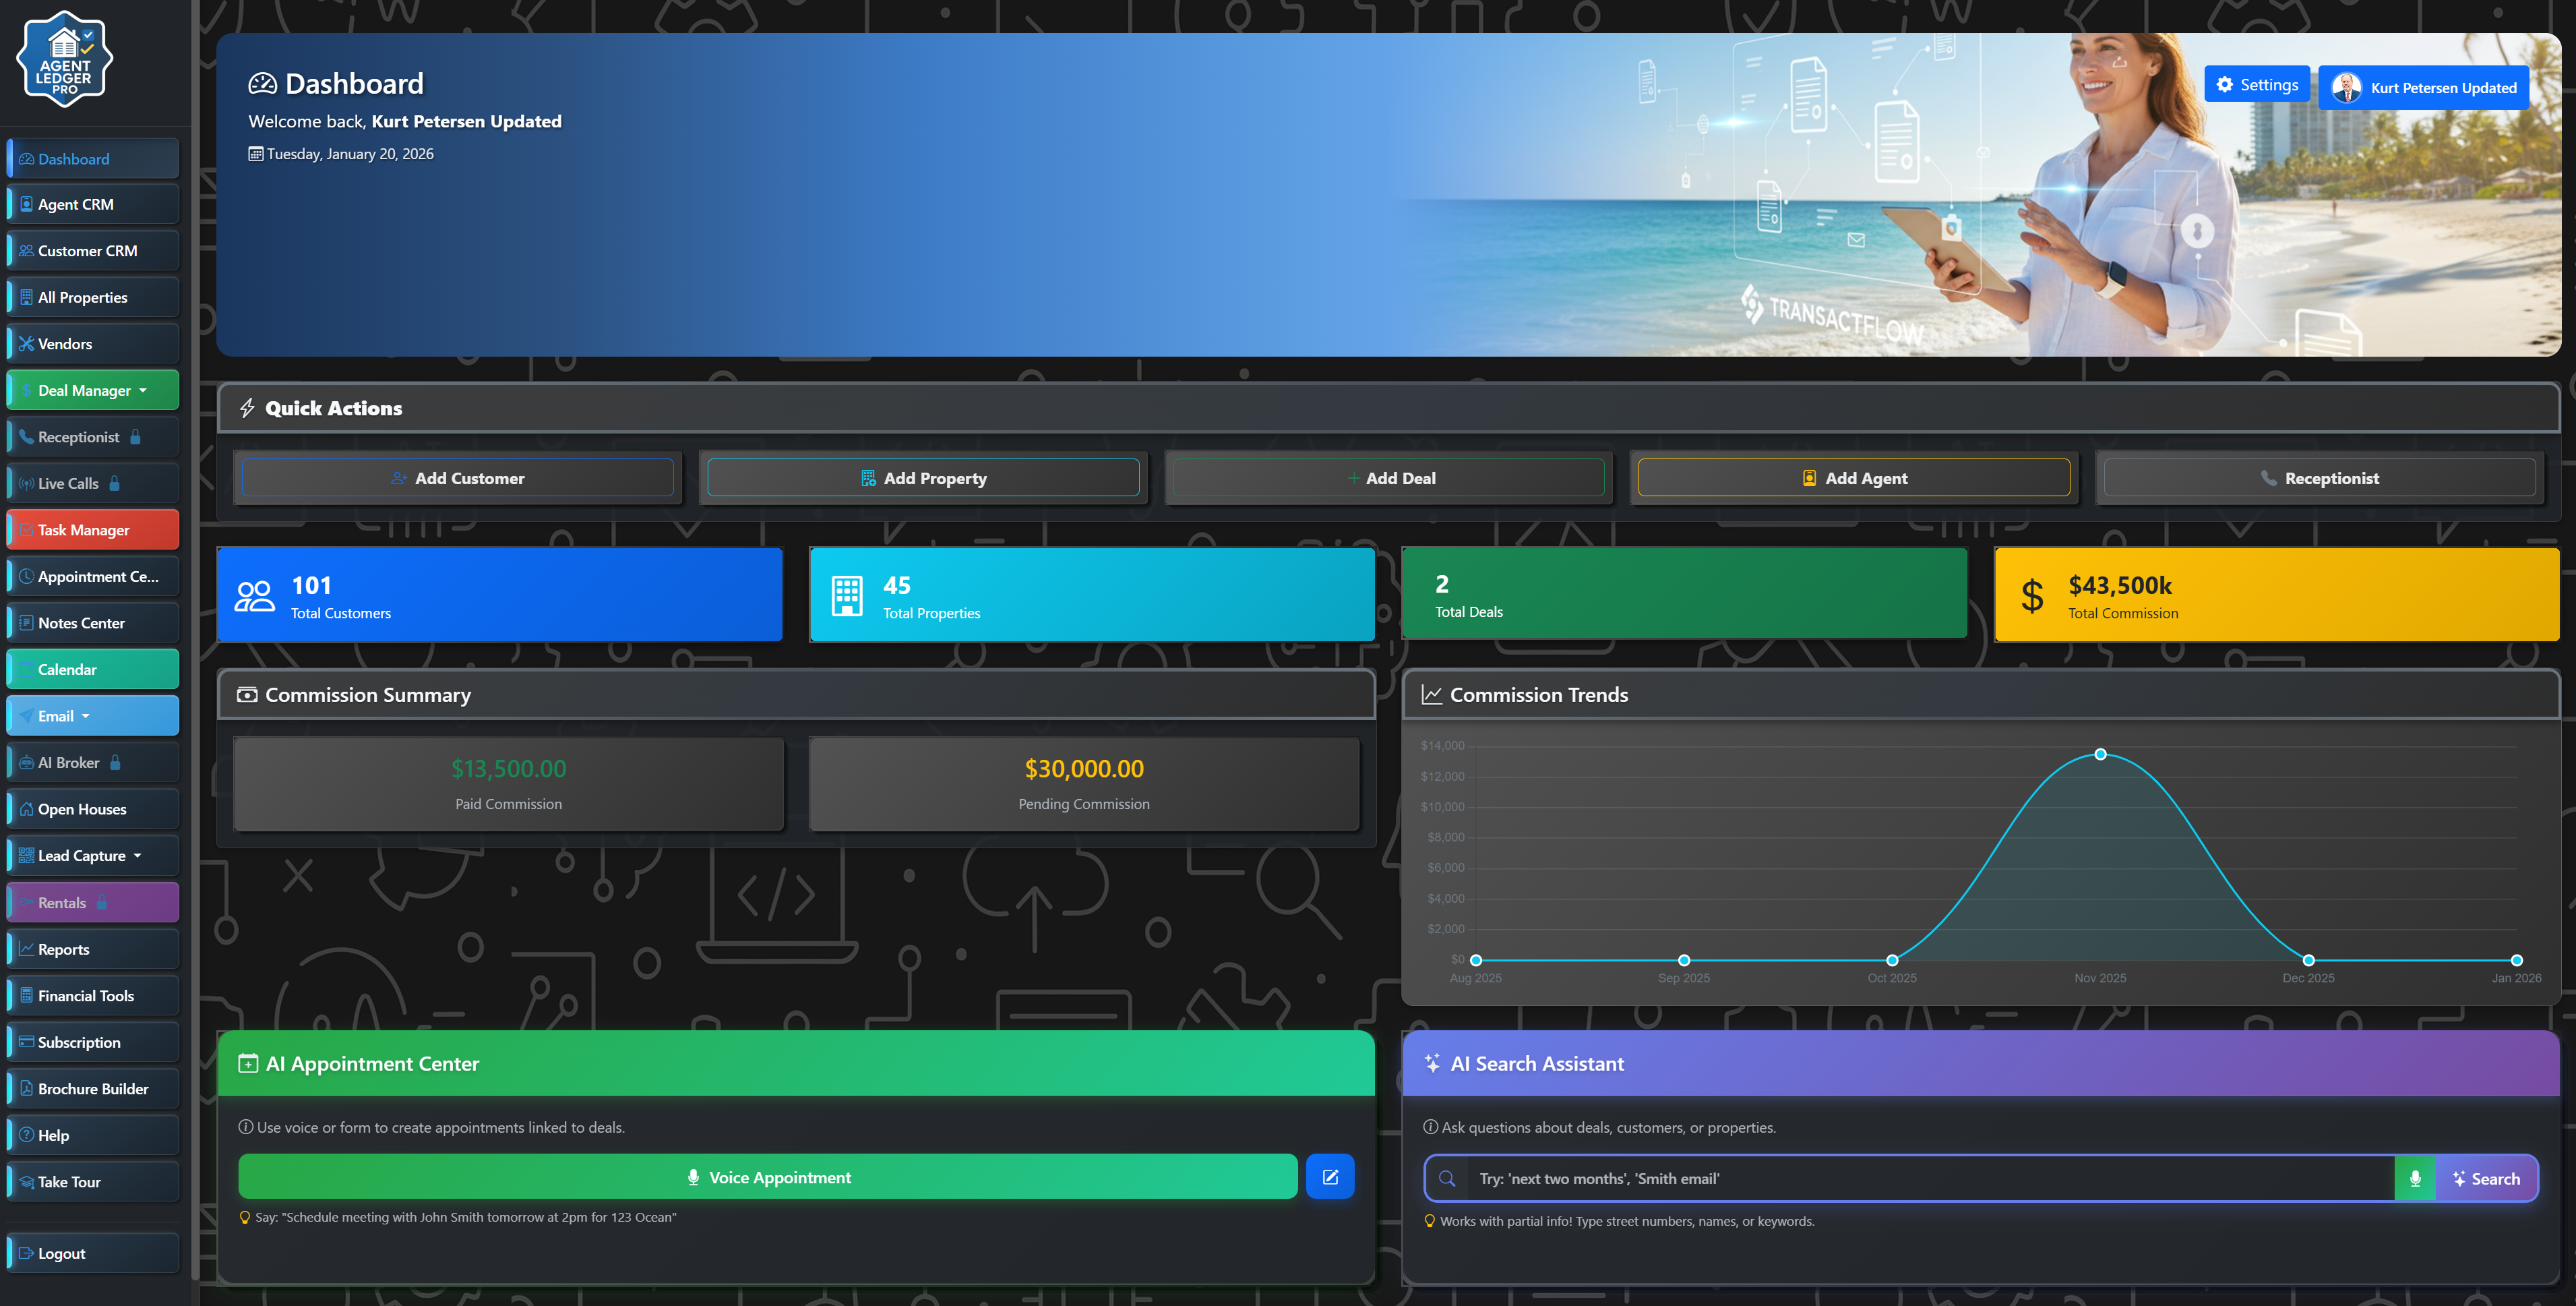Click the Add Customer quick action
Image resolution: width=2576 pixels, height=1306 pixels.
[459, 477]
